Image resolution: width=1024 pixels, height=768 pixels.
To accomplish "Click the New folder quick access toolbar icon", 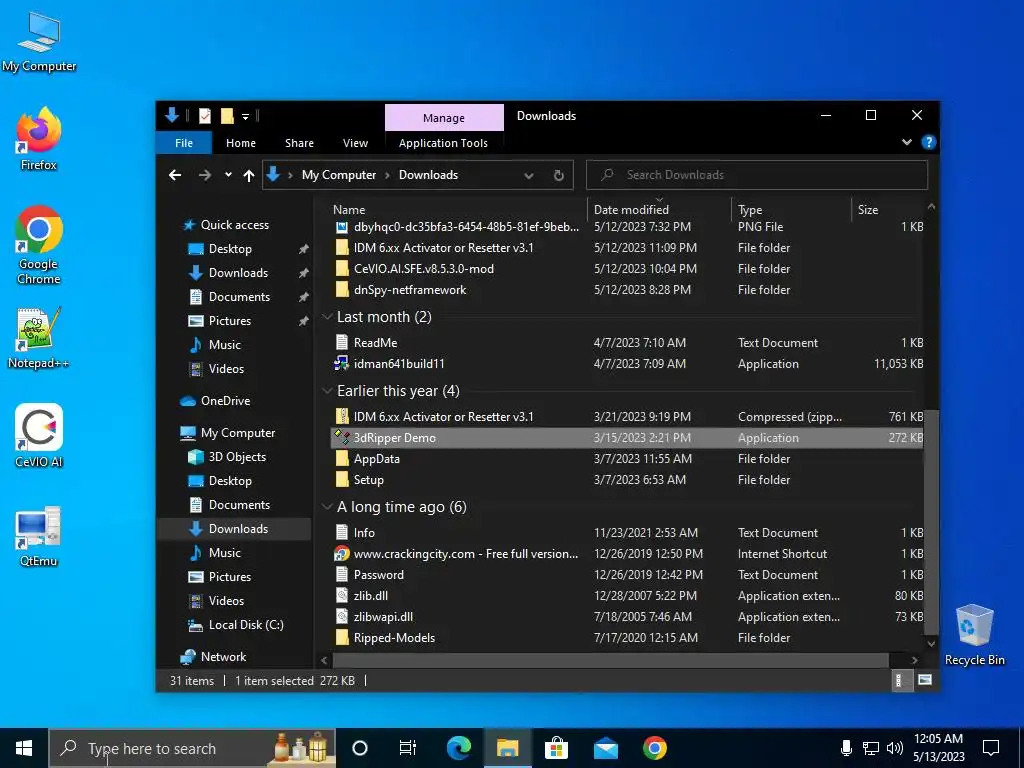I will pyautogui.click(x=227, y=116).
